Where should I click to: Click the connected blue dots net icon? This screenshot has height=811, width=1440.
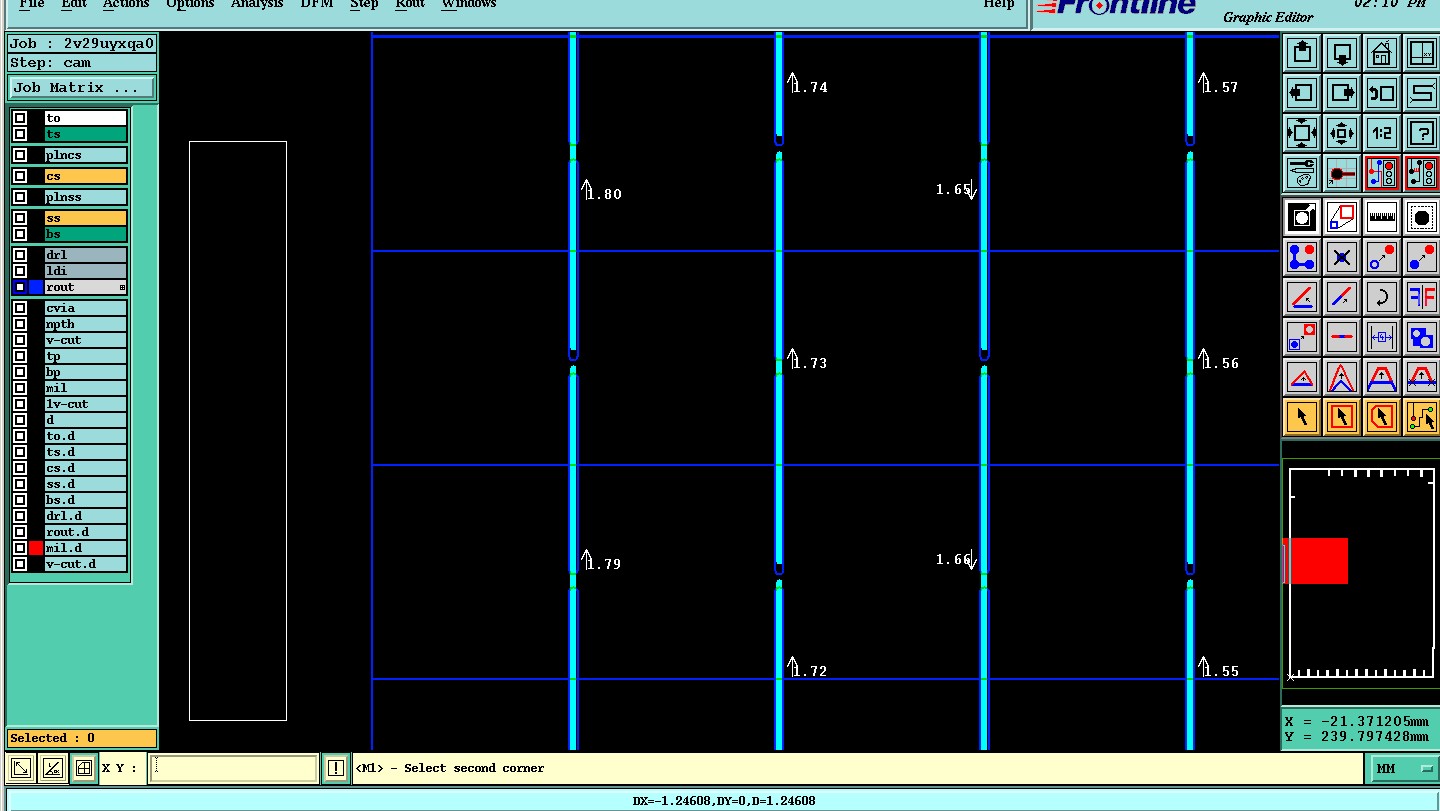(x=1301, y=257)
